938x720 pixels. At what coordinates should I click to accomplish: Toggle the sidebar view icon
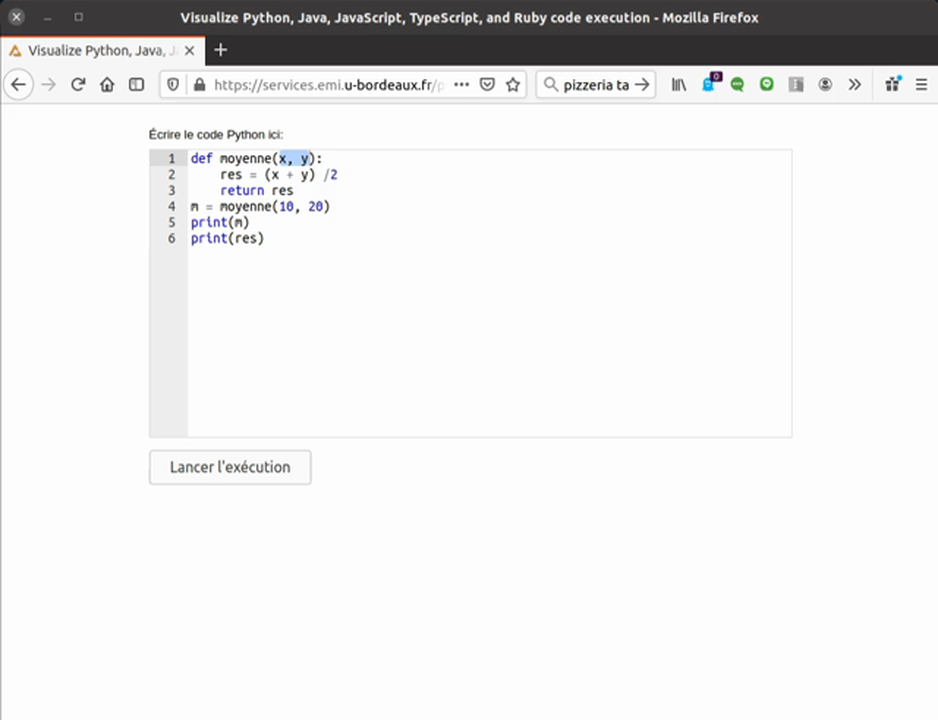click(x=136, y=85)
